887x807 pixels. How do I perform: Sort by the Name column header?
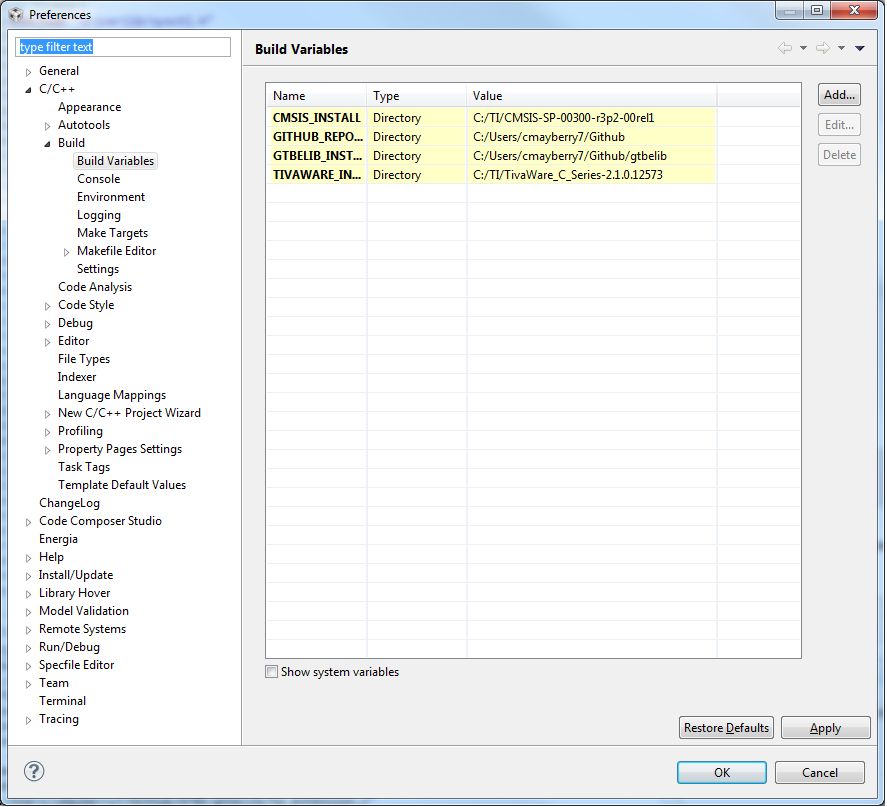tap(317, 96)
